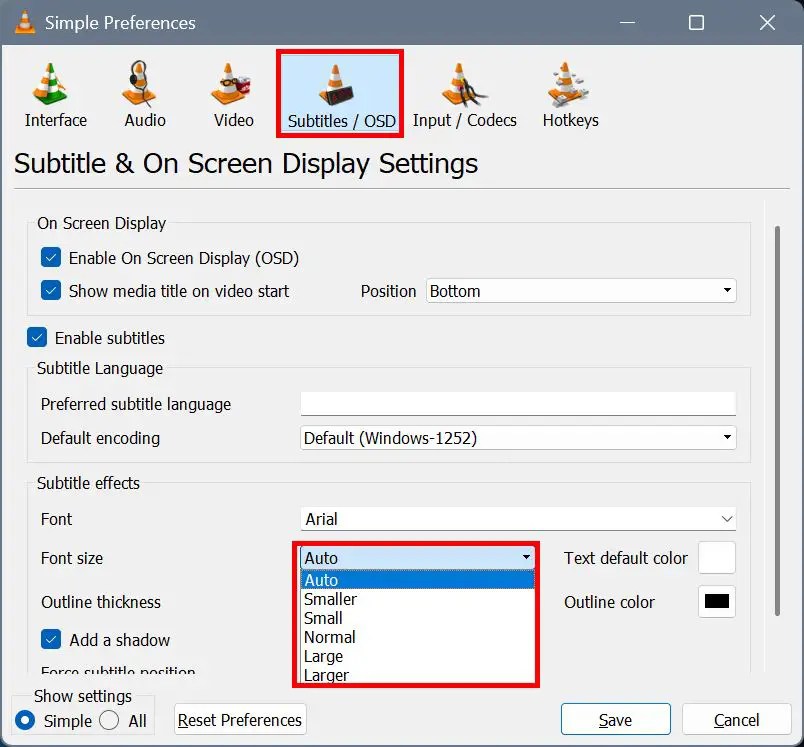Viewport: 804px width, 747px height.
Task: Open the Interface preferences cone icon
Action: [50, 85]
